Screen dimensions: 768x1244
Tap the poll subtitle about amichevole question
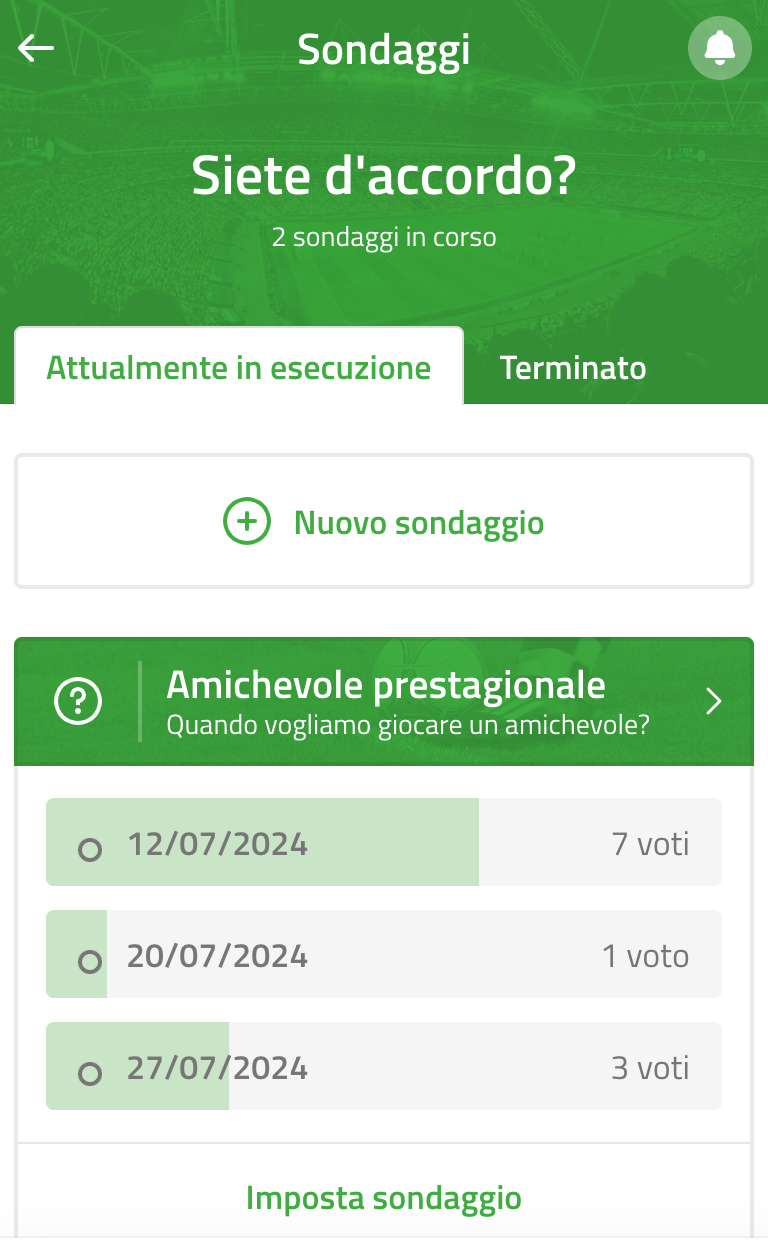pos(408,725)
